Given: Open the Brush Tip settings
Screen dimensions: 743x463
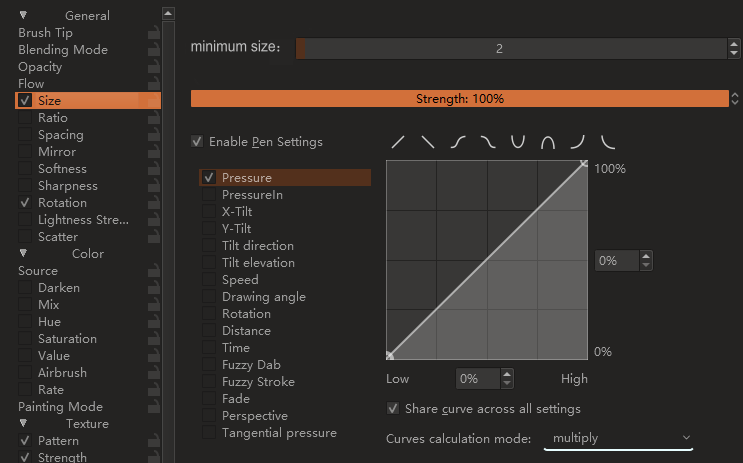Looking at the screenshot, I should pos(45,33).
